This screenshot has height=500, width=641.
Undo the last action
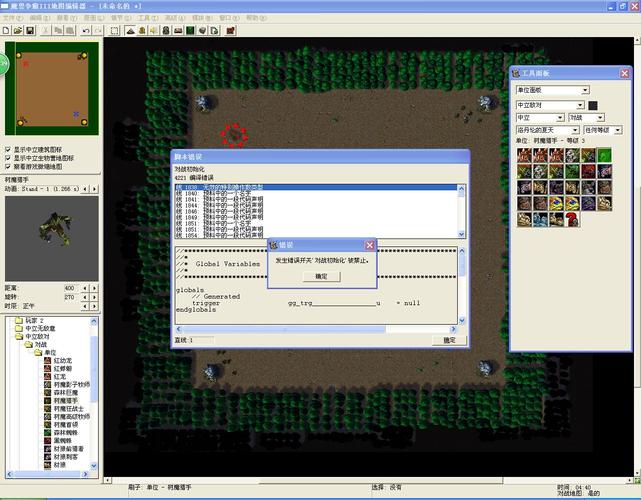coord(86,31)
